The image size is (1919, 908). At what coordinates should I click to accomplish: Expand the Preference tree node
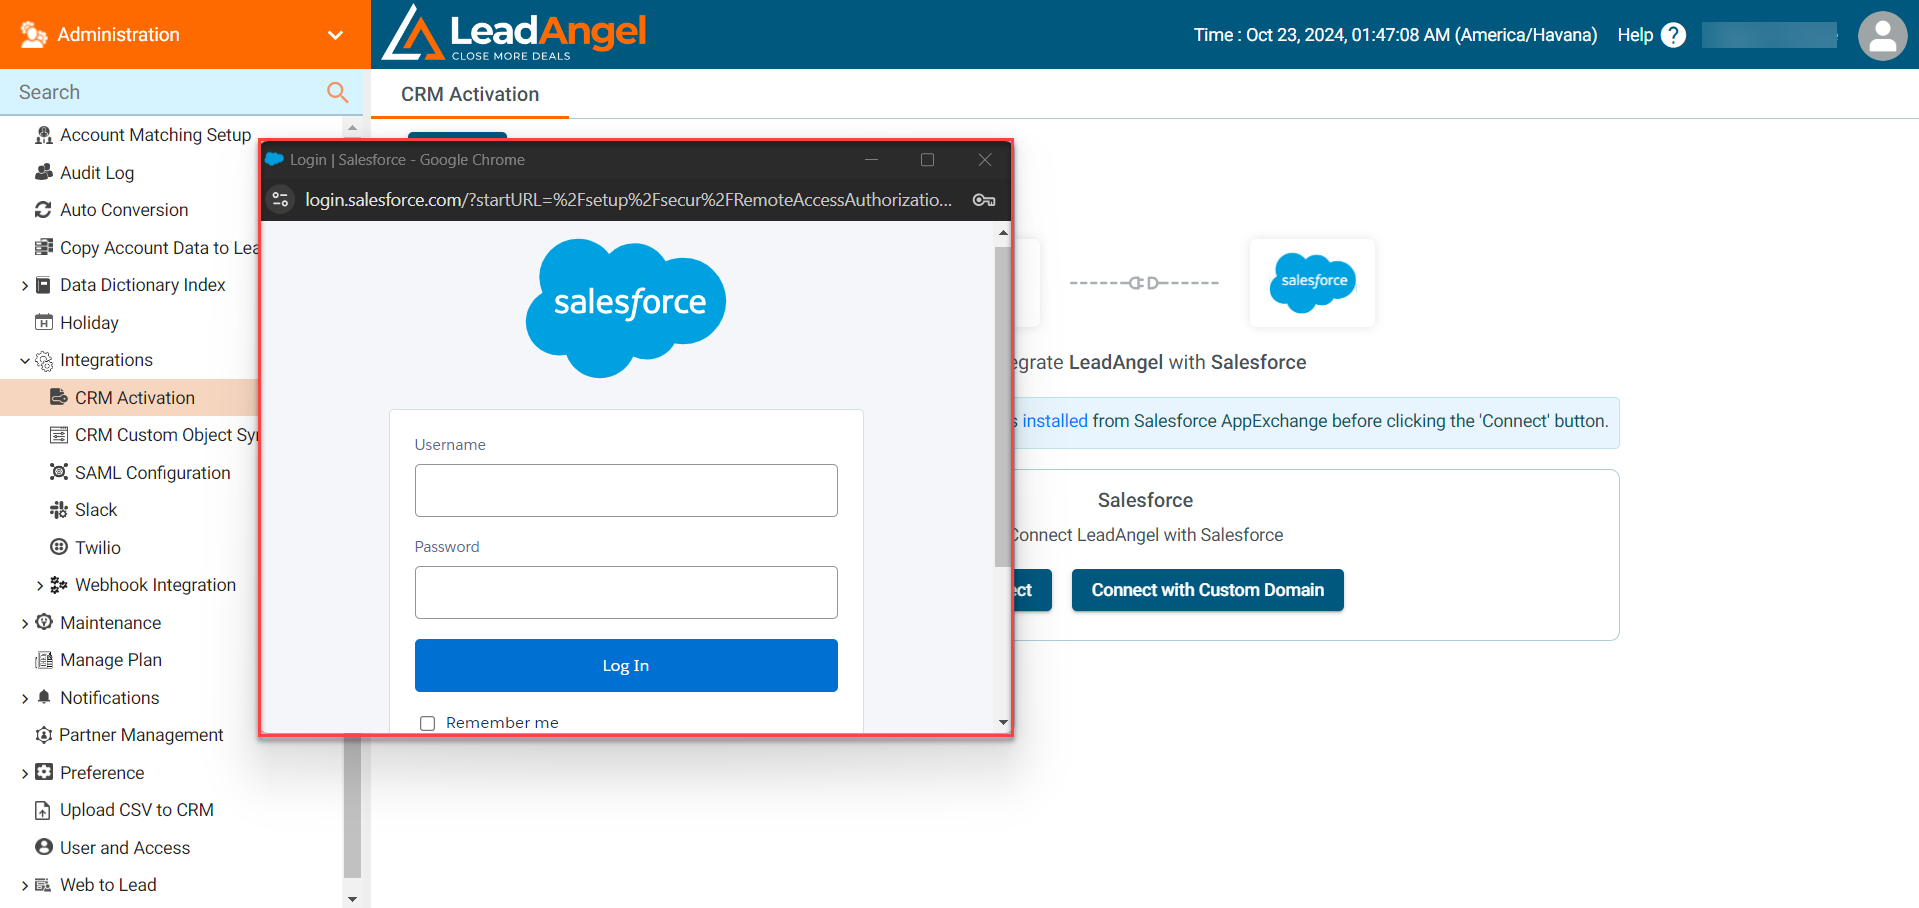click(25, 773)
